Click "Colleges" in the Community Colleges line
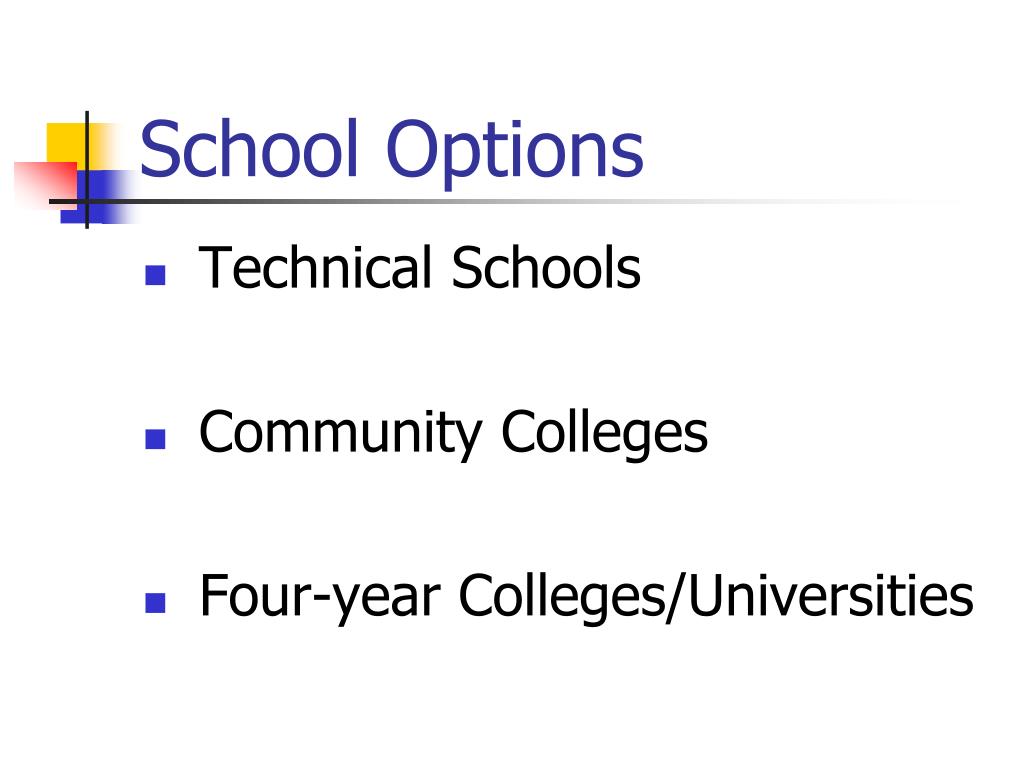1024x768 pixels. (x=605, y=434)
